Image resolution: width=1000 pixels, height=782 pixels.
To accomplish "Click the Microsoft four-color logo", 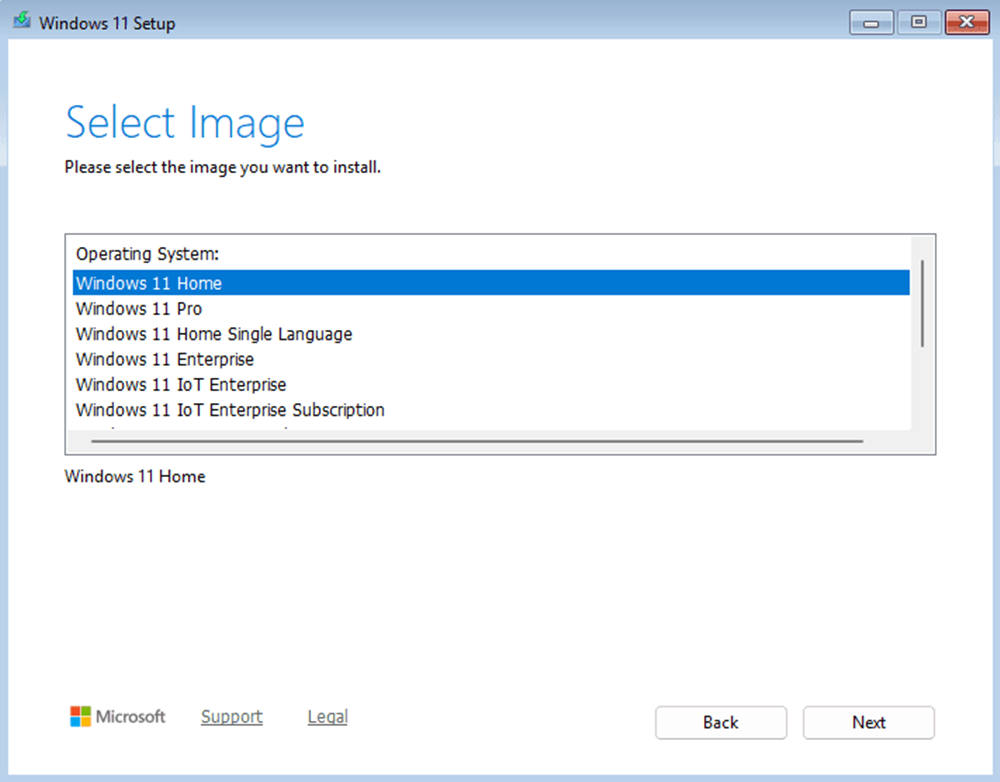I will [80, 716].
